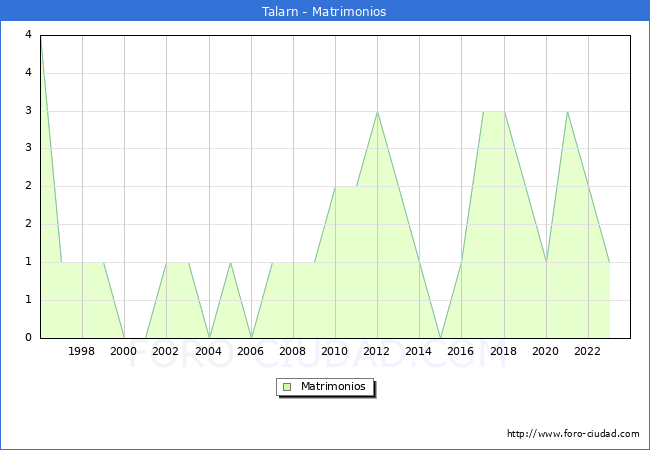The width and height of the screenshot is (650, 450).
Task: Click the 1998 x-axis label
Action: (81, 351)
